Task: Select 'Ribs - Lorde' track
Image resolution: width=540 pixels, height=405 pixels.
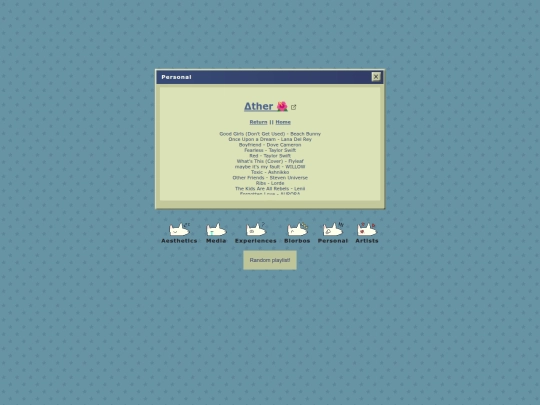Action: point(270,183)
